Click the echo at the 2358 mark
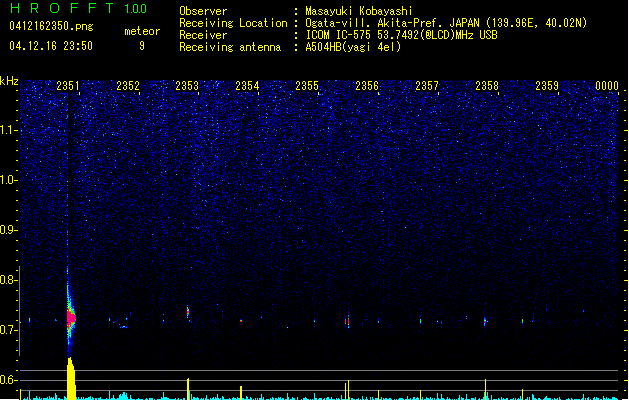 coord(485,321)
